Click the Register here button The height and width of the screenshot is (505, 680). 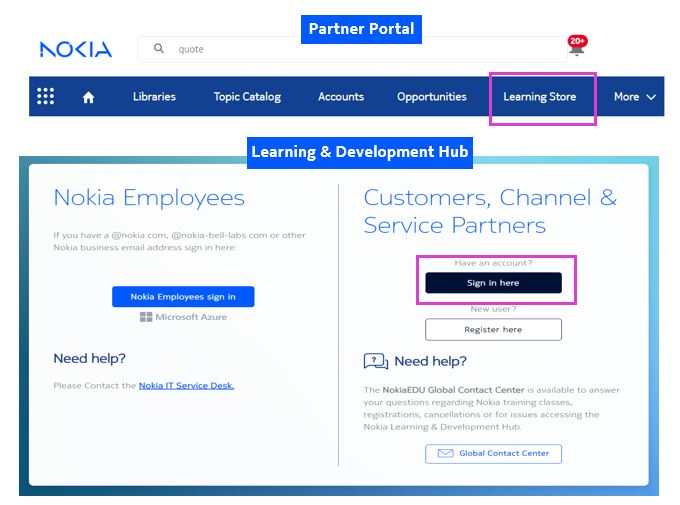[x=493, y=329]
